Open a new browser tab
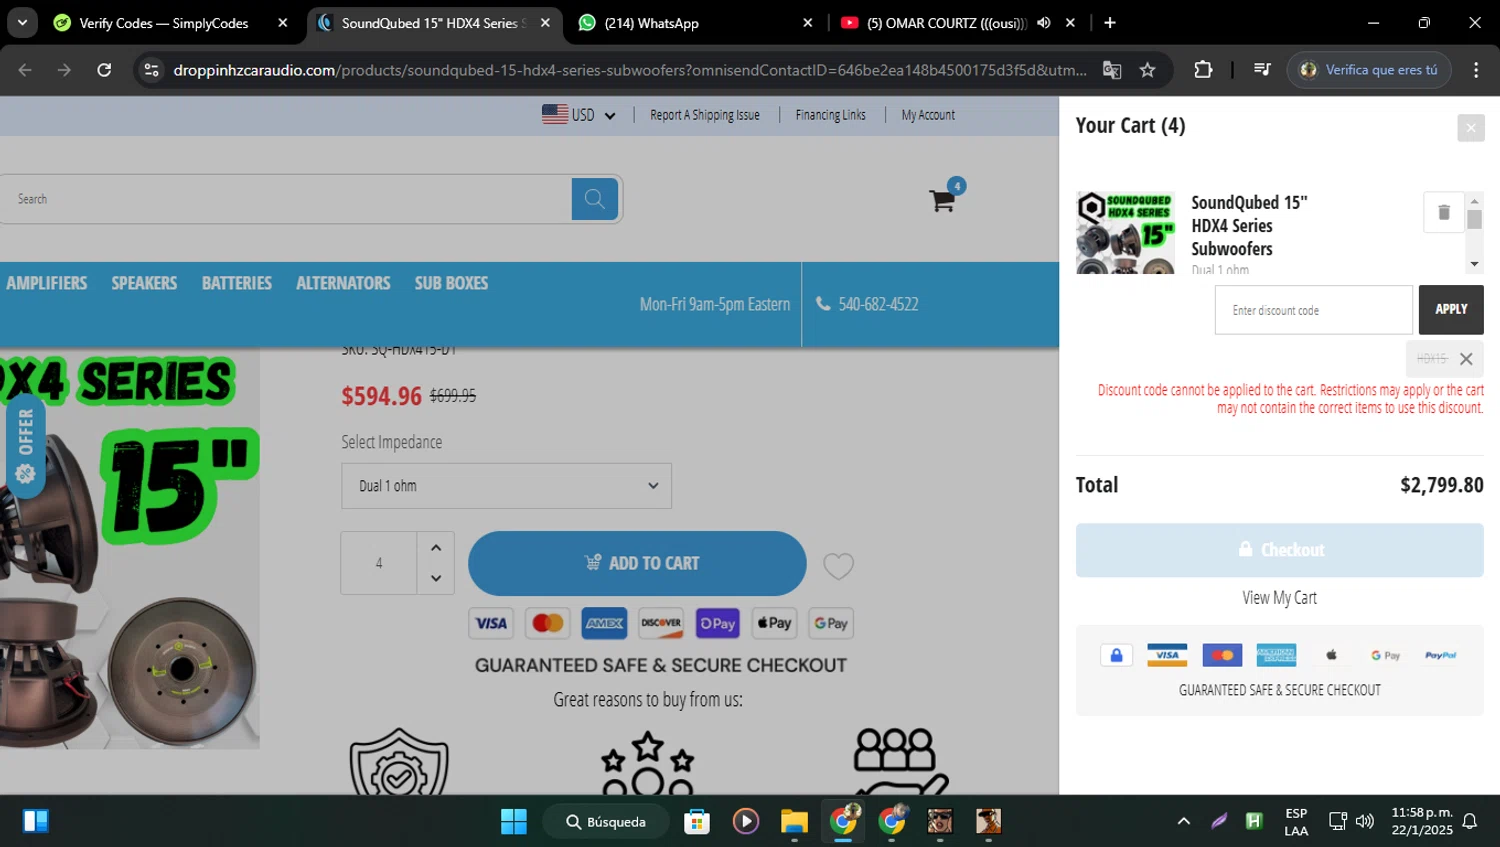The image size is (1500, 847). 1110,23
